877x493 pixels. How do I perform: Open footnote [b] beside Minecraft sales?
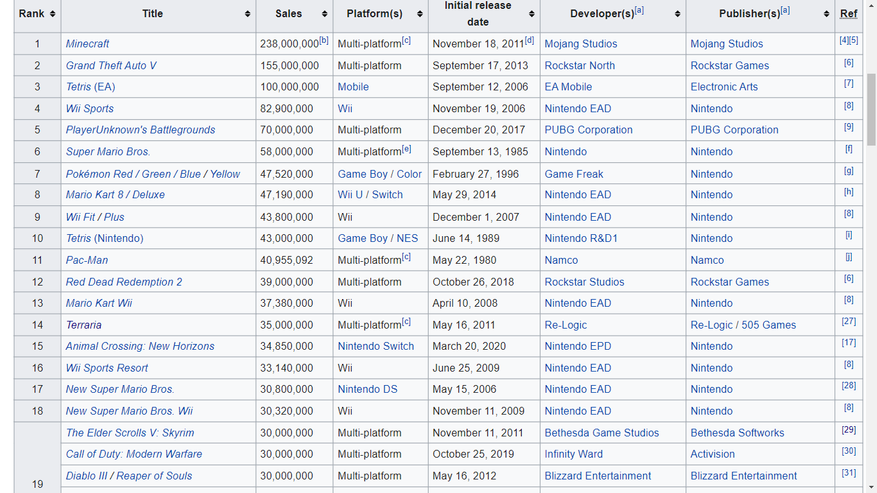324,41
